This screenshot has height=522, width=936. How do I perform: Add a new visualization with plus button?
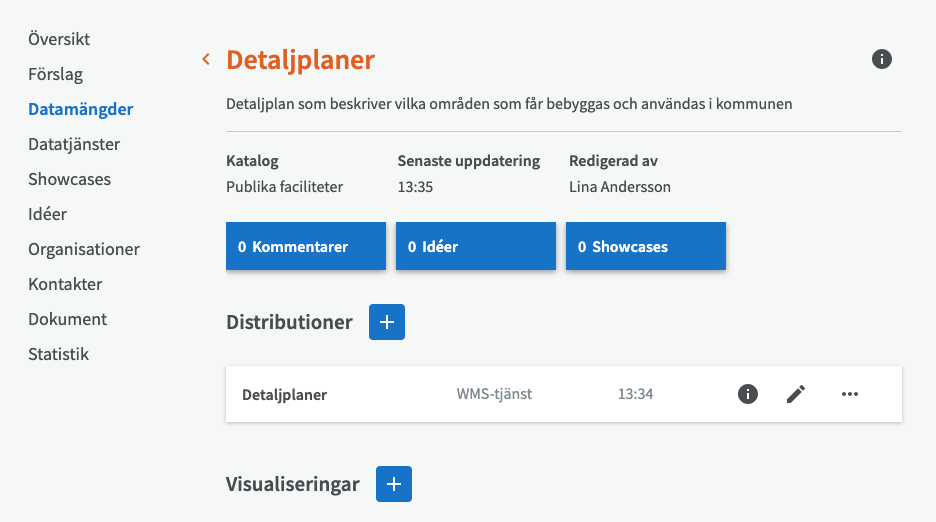click(394, 484)
